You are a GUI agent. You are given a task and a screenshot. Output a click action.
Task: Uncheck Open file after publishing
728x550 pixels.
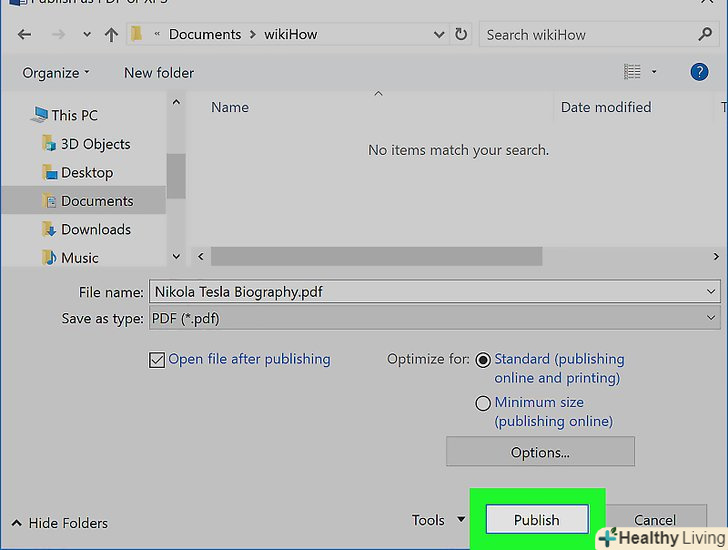[x=157, y=360]
